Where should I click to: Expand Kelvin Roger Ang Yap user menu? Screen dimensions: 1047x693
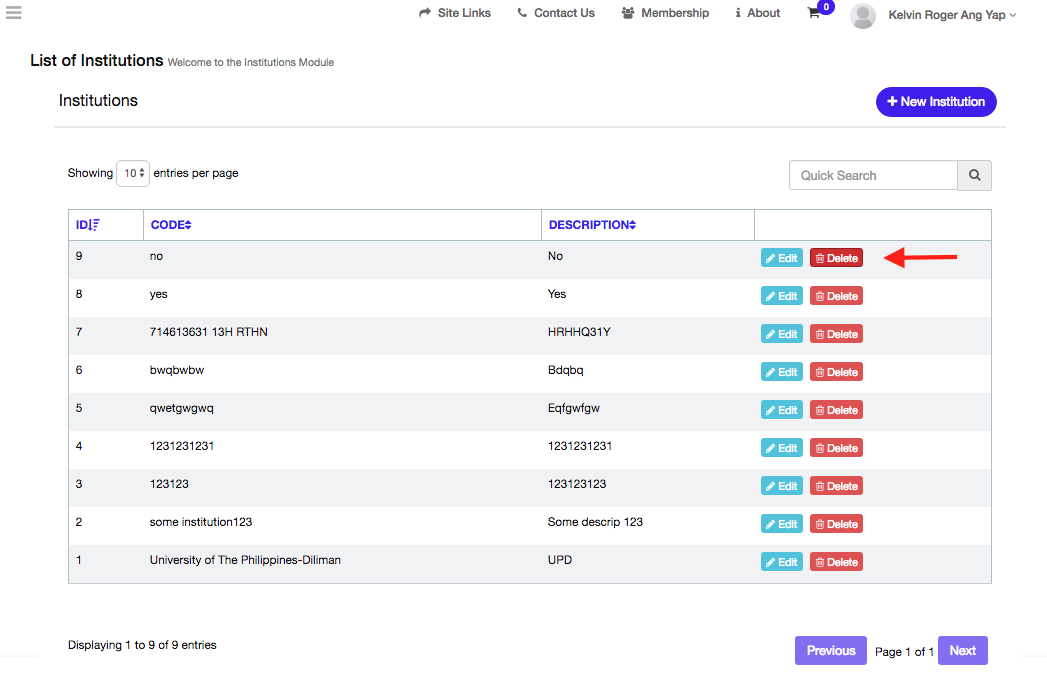tap(951, 15)
